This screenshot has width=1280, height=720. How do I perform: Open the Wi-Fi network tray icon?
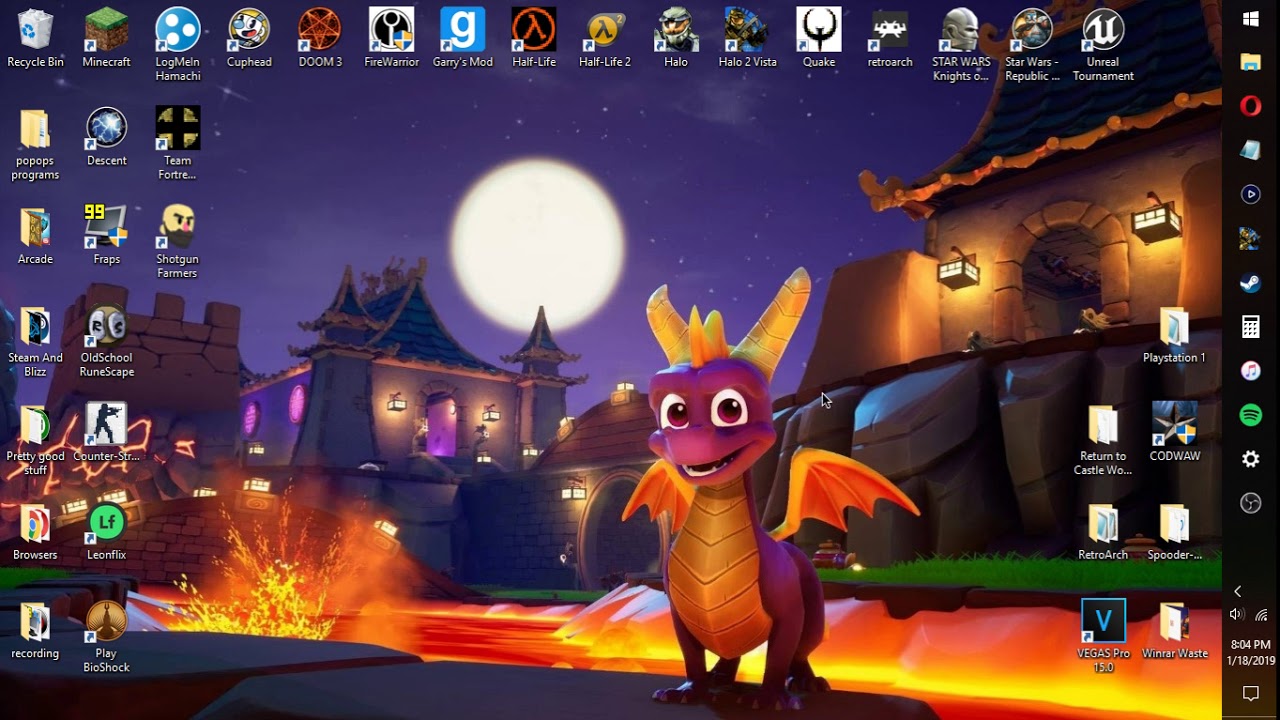click(x=1262, y=615)
